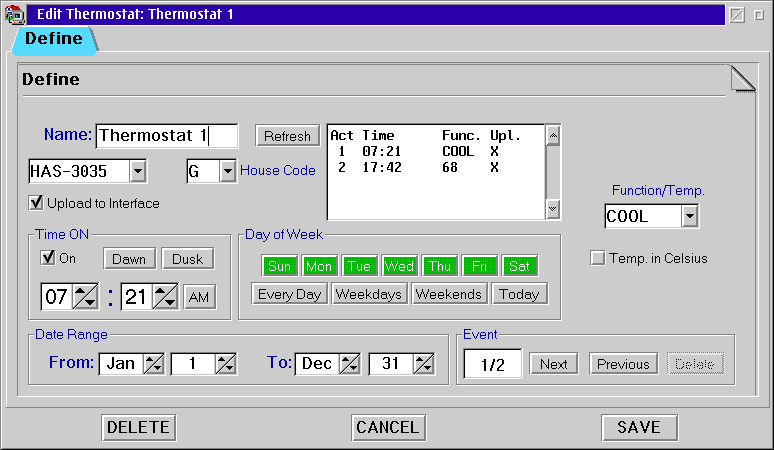Open the HAS-3035 model dropdown

138,172
